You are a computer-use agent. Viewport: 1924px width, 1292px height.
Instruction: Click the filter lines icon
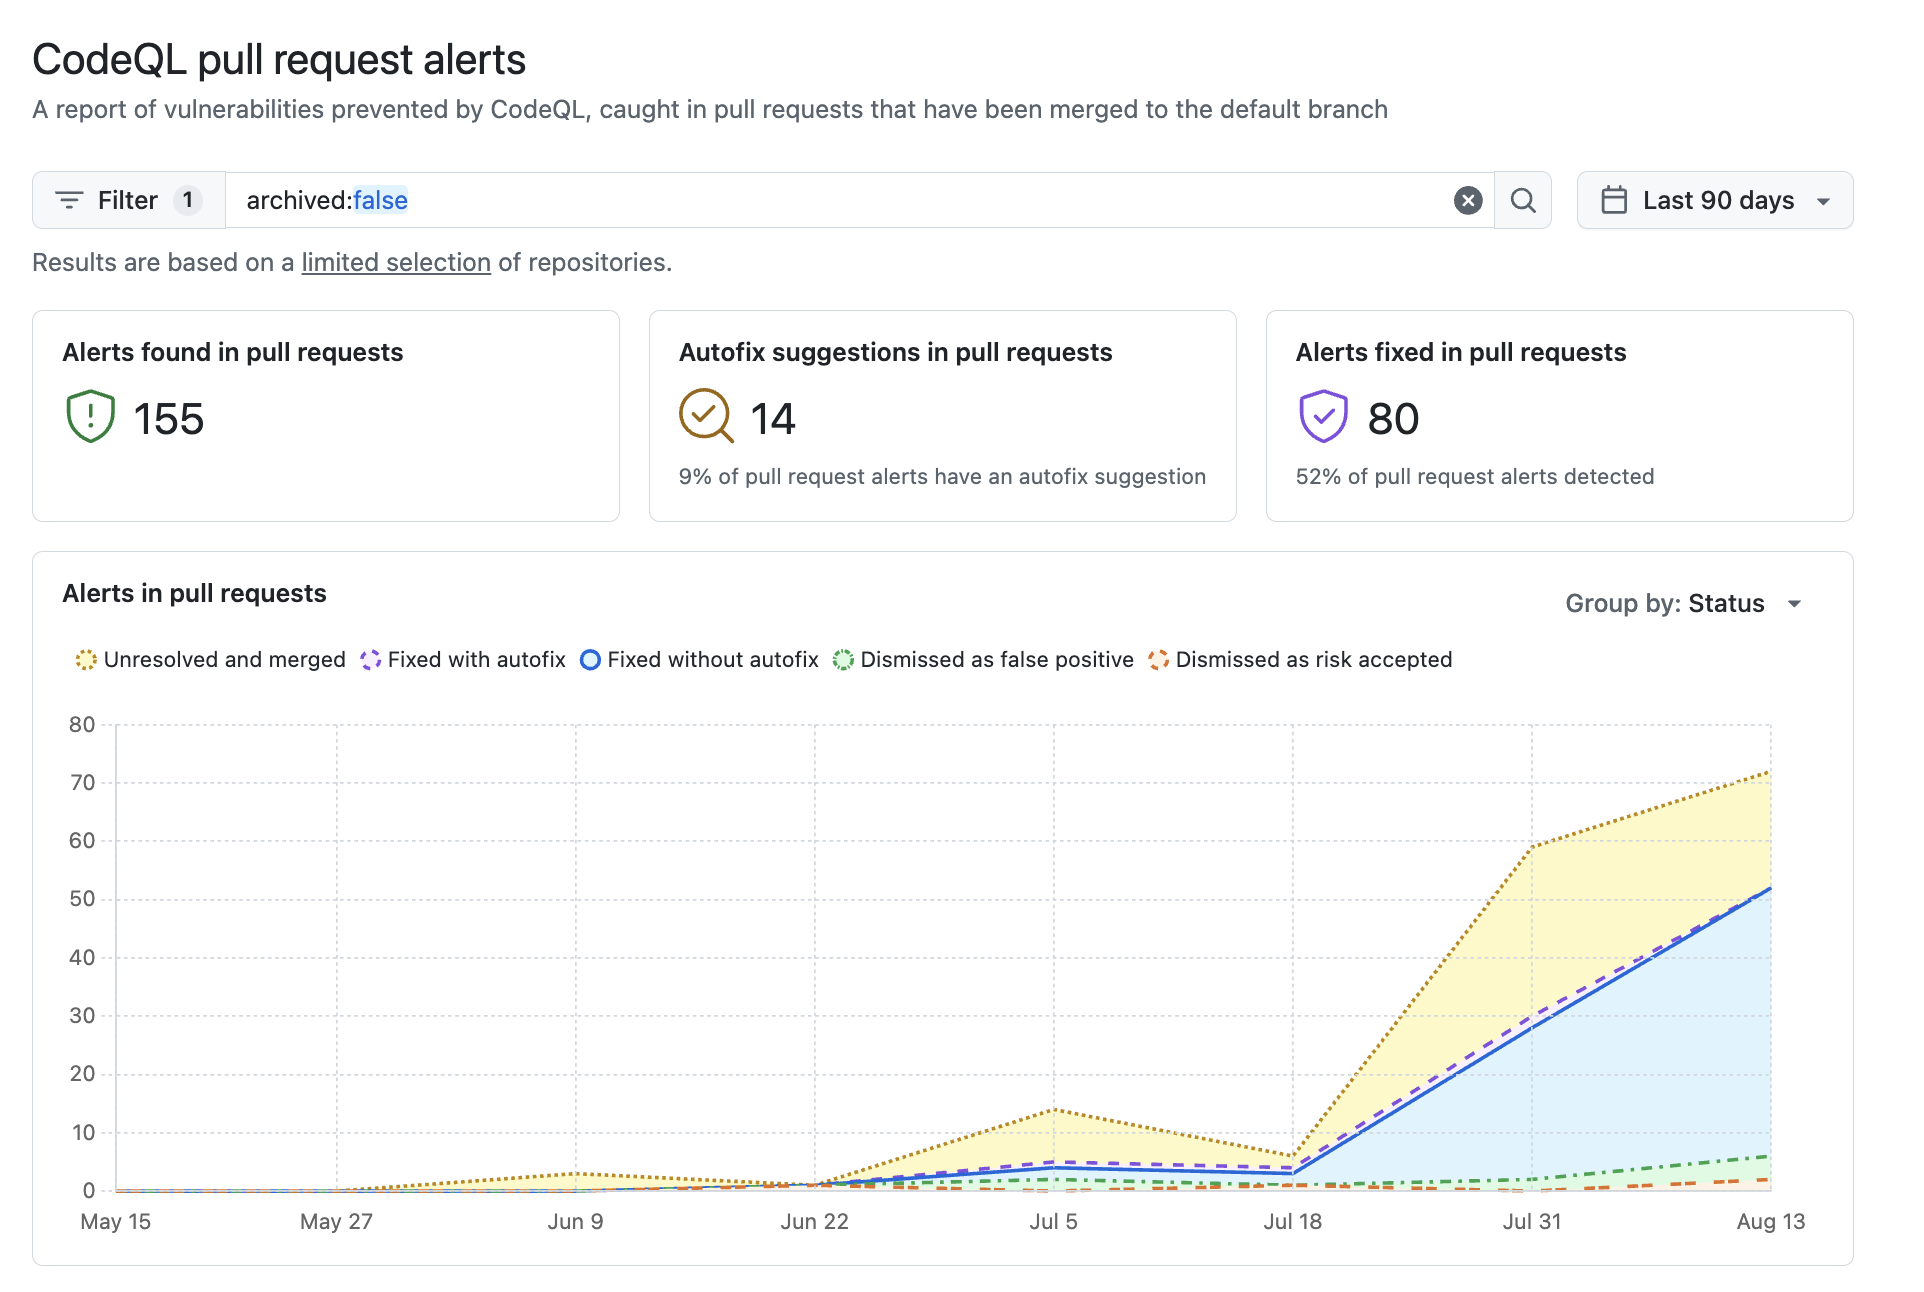[x=69, y=200]
